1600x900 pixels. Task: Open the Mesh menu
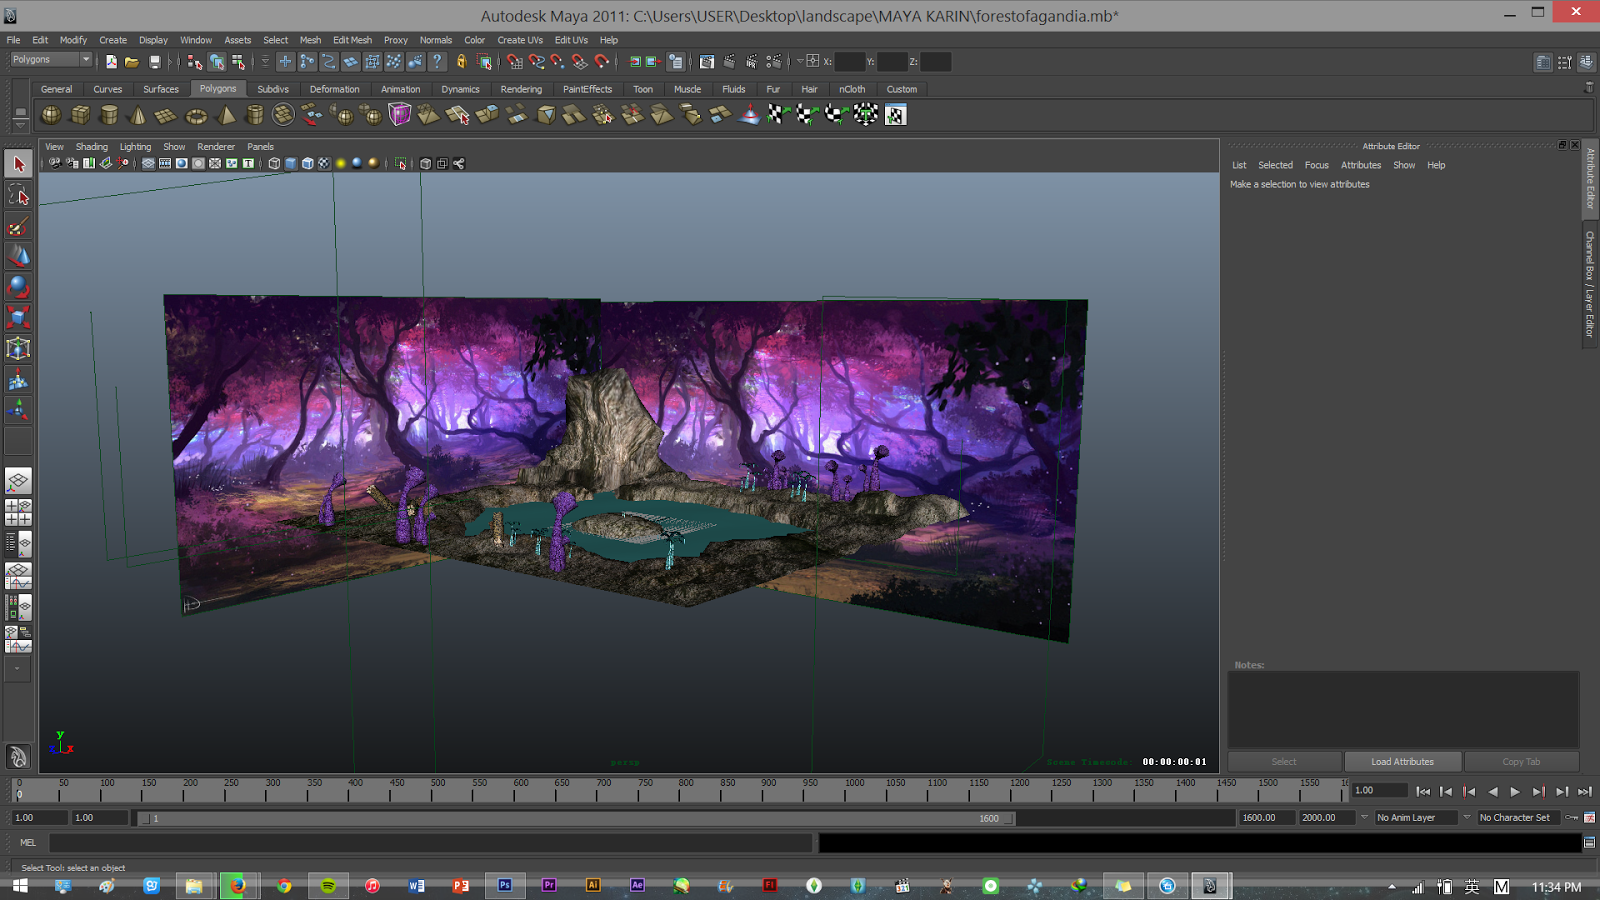[x=310, y=40]
